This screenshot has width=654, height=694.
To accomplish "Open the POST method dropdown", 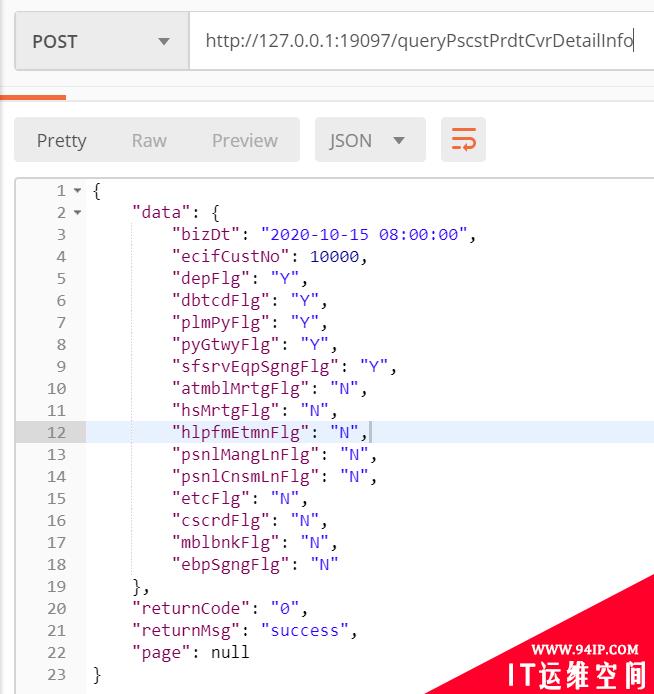I will (x=102, y=41).
